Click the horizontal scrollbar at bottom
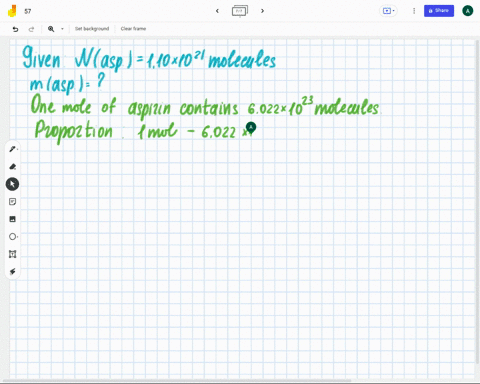 tap(177, 380)
